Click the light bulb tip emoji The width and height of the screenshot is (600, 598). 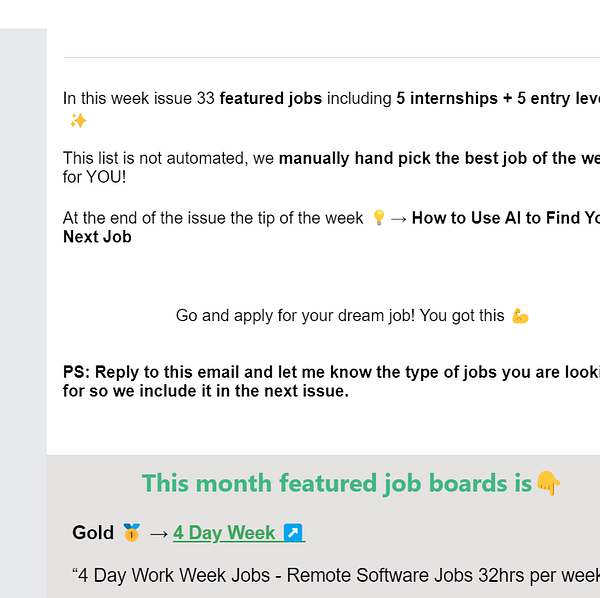tap(379, 218)
